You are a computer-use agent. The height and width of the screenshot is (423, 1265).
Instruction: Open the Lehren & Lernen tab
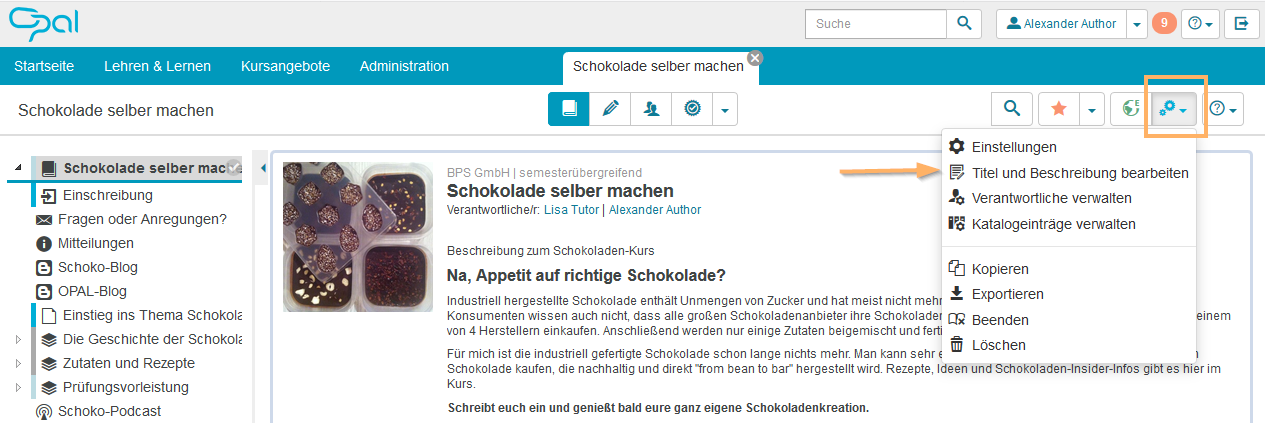(x=157, y=66)
